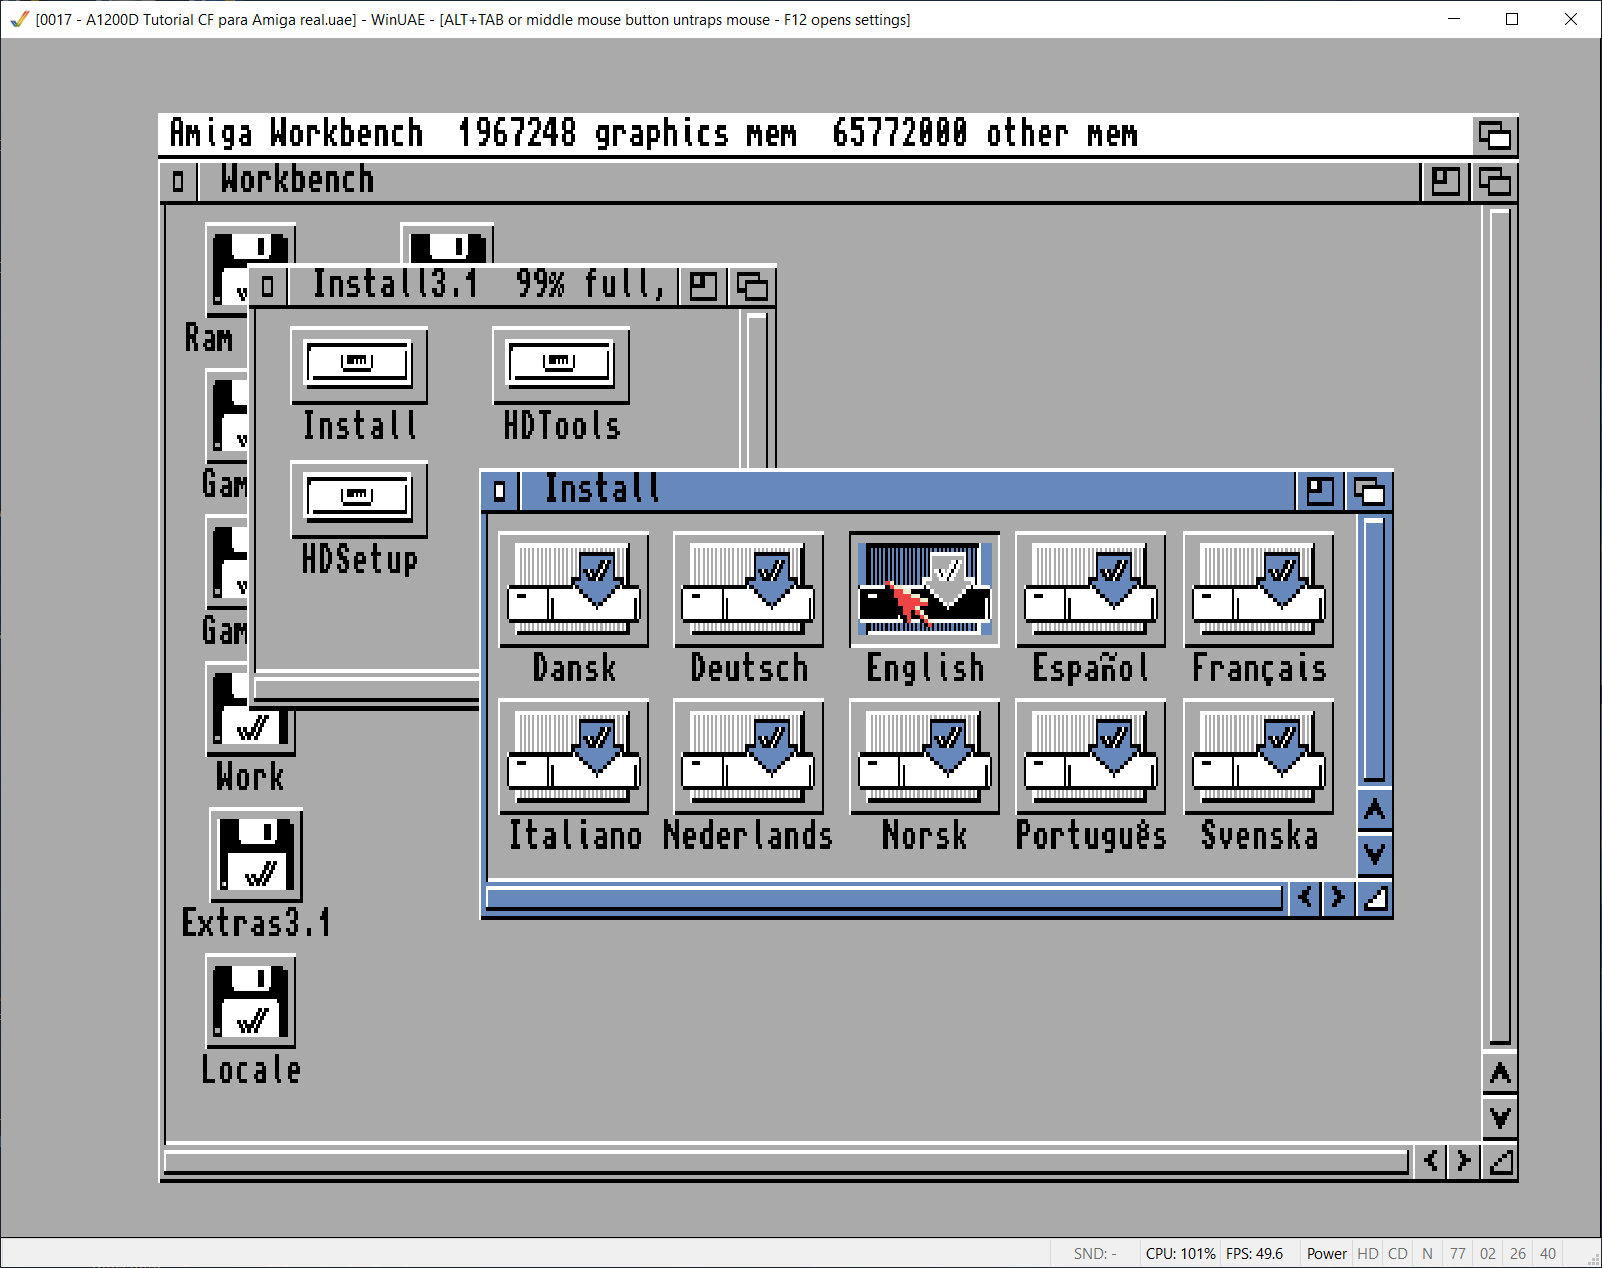Click the Workbench window horizontal scrollbar
This screenshot has height=1268, width=1602.
coord(786,1161)
